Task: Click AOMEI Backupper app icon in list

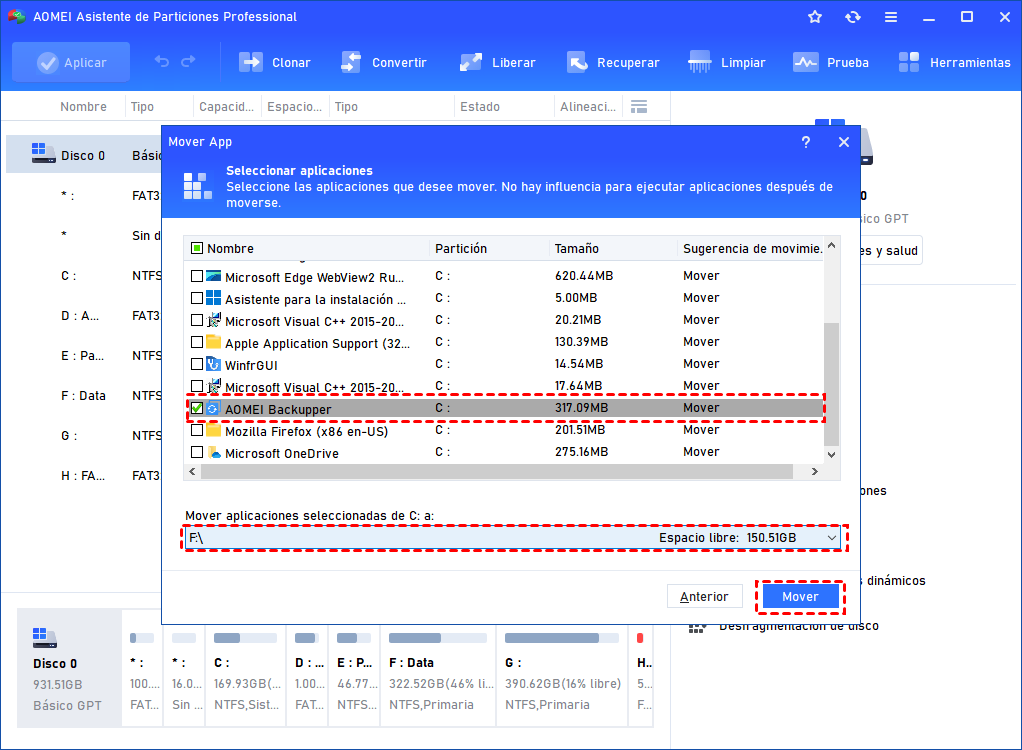Action: click(212, 409)
